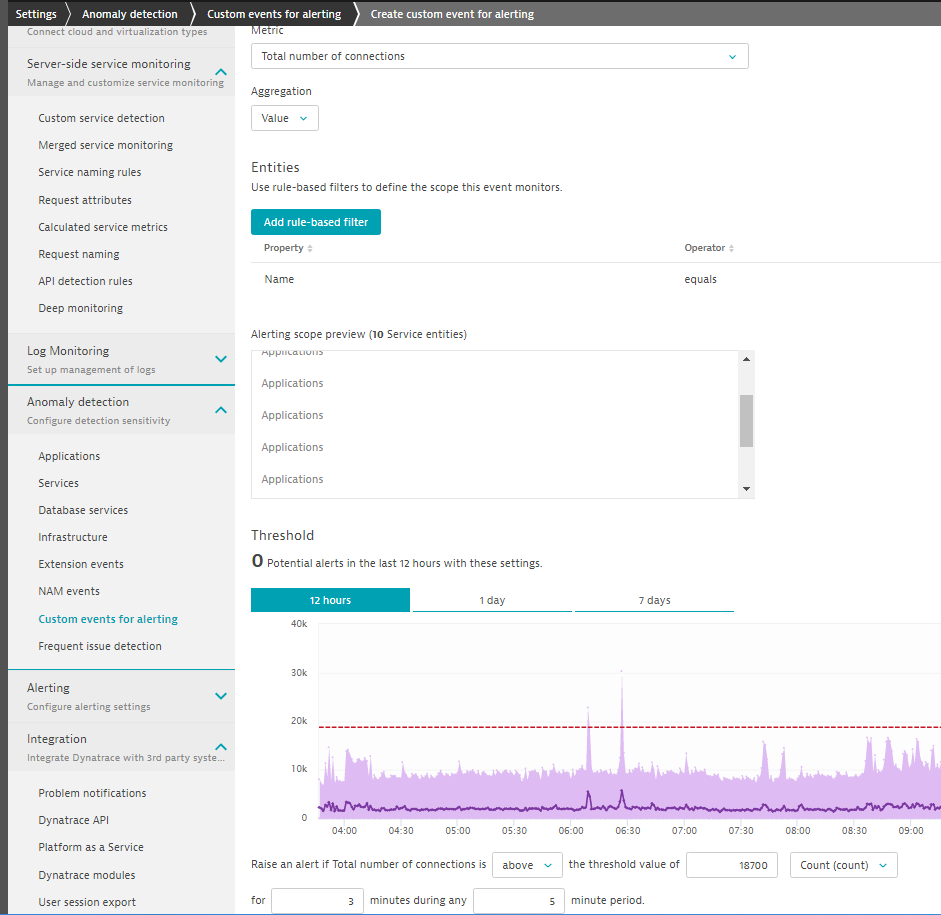
Task: Switch chart to 1 day tab
Action: 491,600
